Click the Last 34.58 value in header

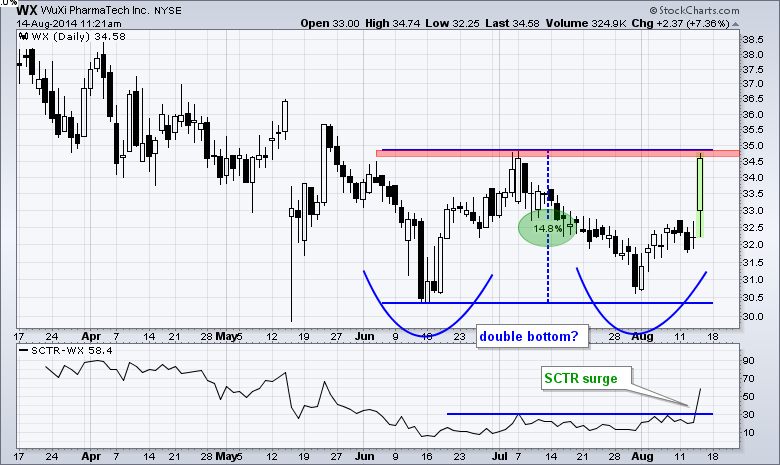tap(512, 23)
